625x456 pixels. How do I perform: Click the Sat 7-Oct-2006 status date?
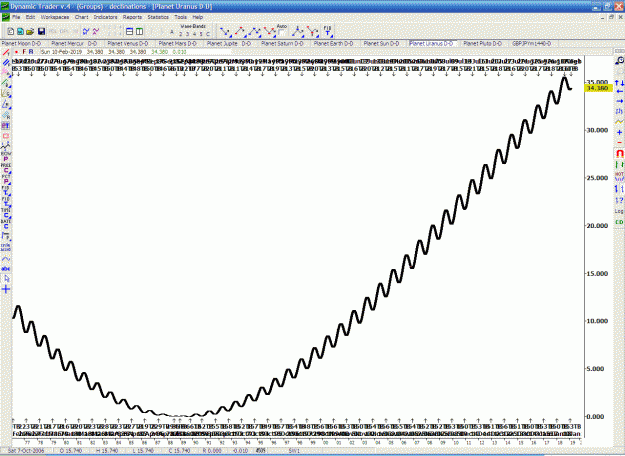(x=26, y=451)
